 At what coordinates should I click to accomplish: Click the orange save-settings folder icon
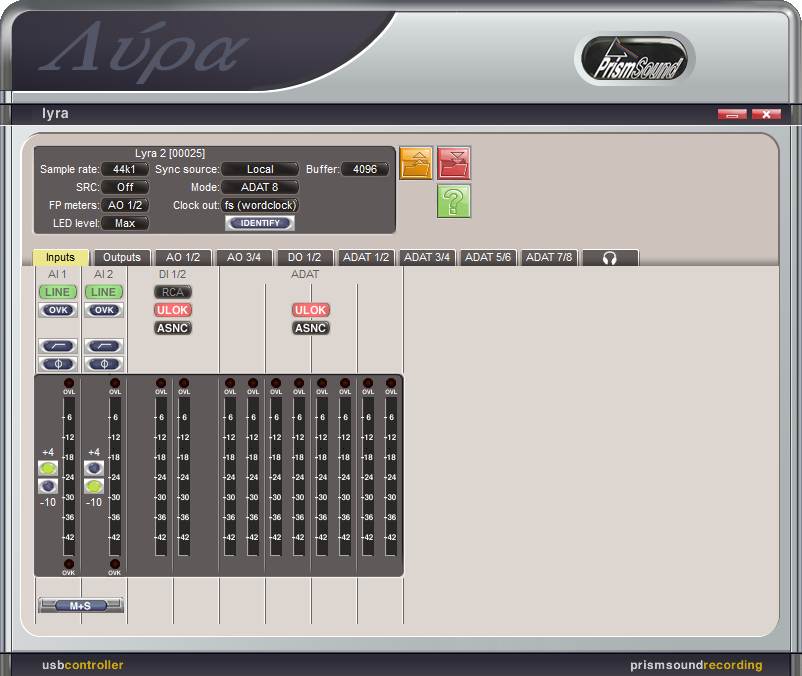[x=416, y=162]
